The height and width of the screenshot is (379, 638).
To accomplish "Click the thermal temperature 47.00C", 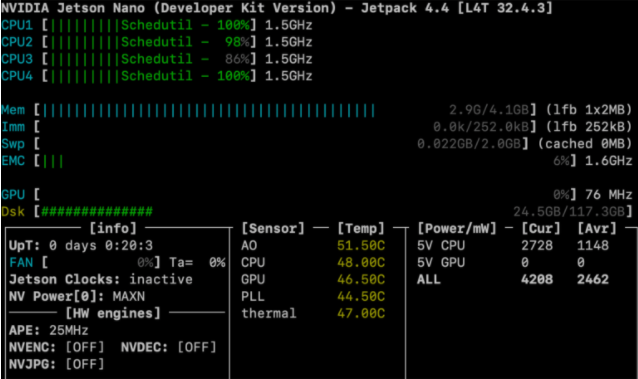I will point(361,313).
